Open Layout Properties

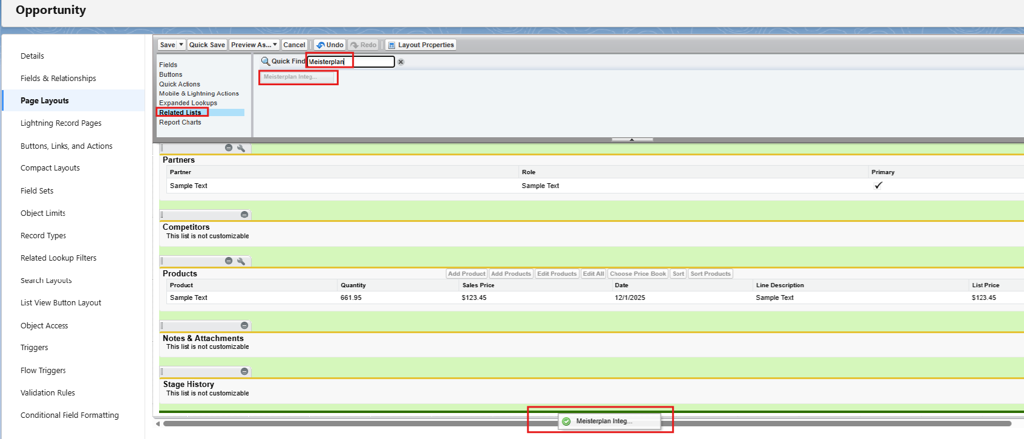(421, 44)
